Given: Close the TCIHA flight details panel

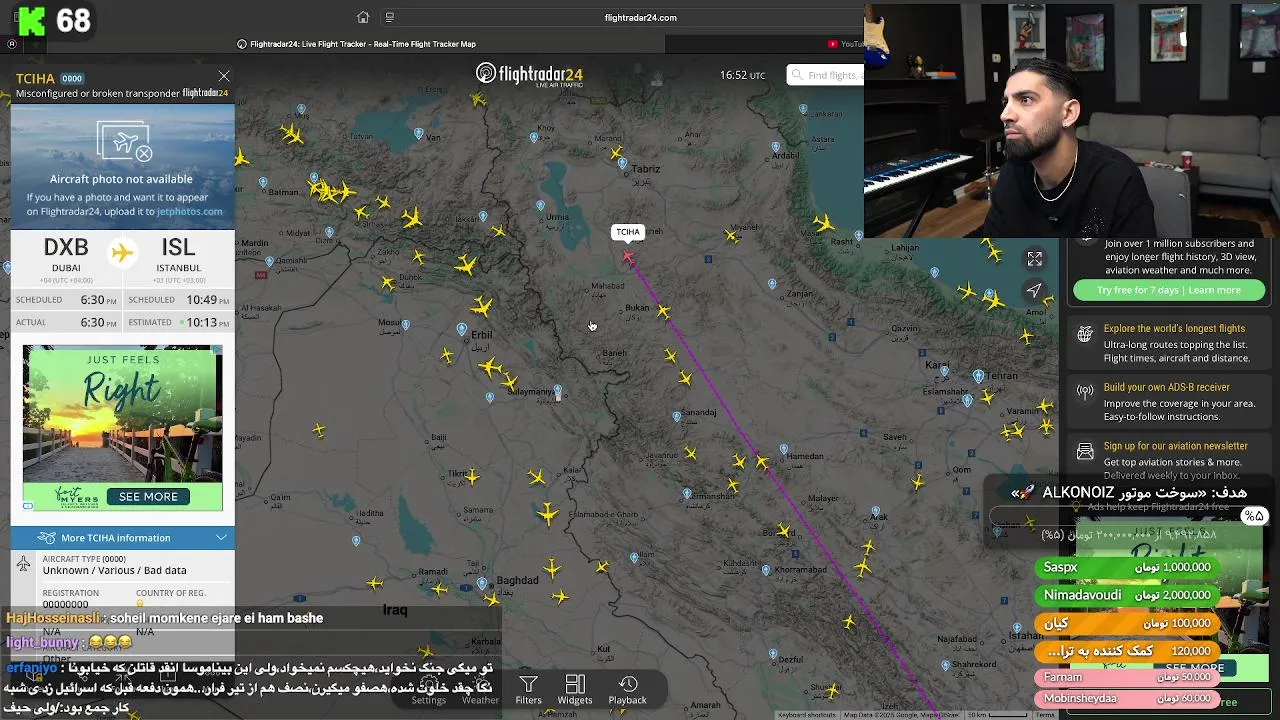Looking at the screenshot, I should coord(224,76).
